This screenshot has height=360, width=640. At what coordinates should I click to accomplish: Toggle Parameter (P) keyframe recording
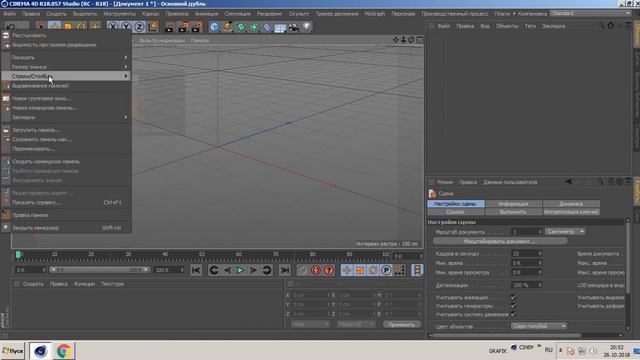point(386,270)
